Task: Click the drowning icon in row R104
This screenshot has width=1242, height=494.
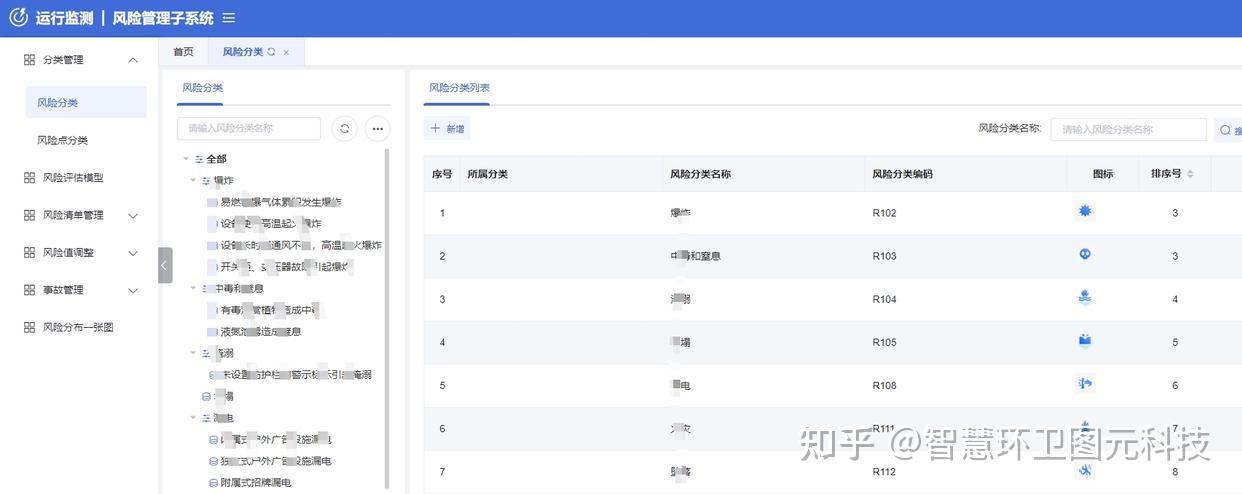Action: (1085, 297)
